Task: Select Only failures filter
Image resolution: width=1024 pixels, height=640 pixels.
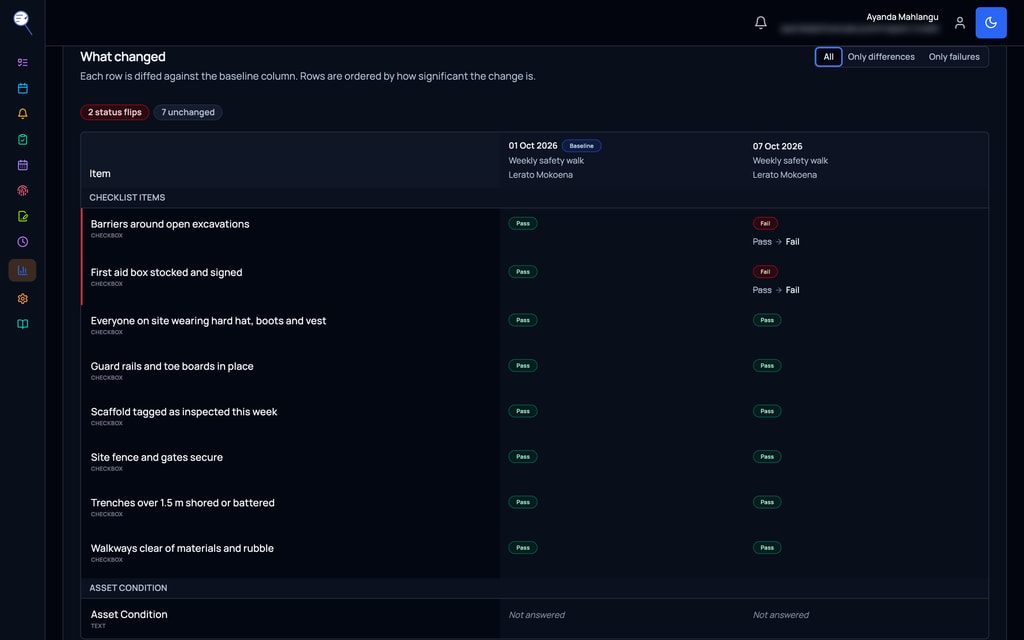Action: (x=953, y=57)
